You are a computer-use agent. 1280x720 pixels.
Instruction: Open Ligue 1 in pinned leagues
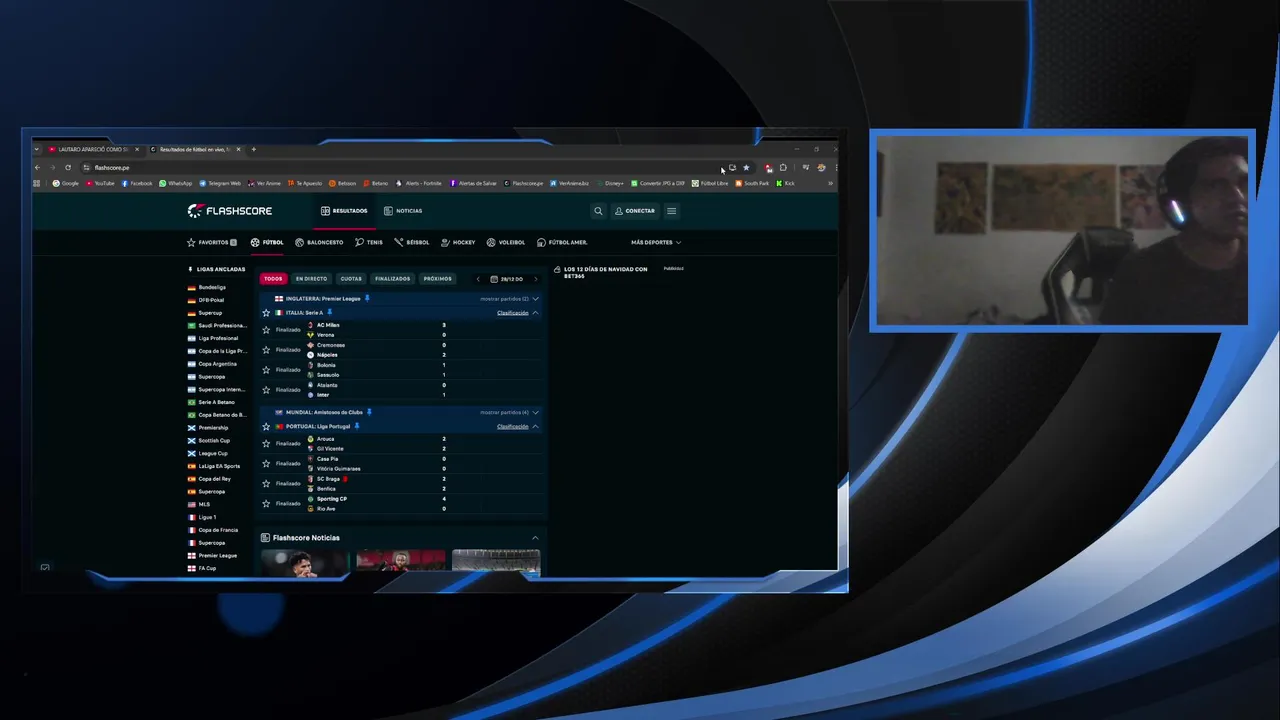(x=202, y=517)
